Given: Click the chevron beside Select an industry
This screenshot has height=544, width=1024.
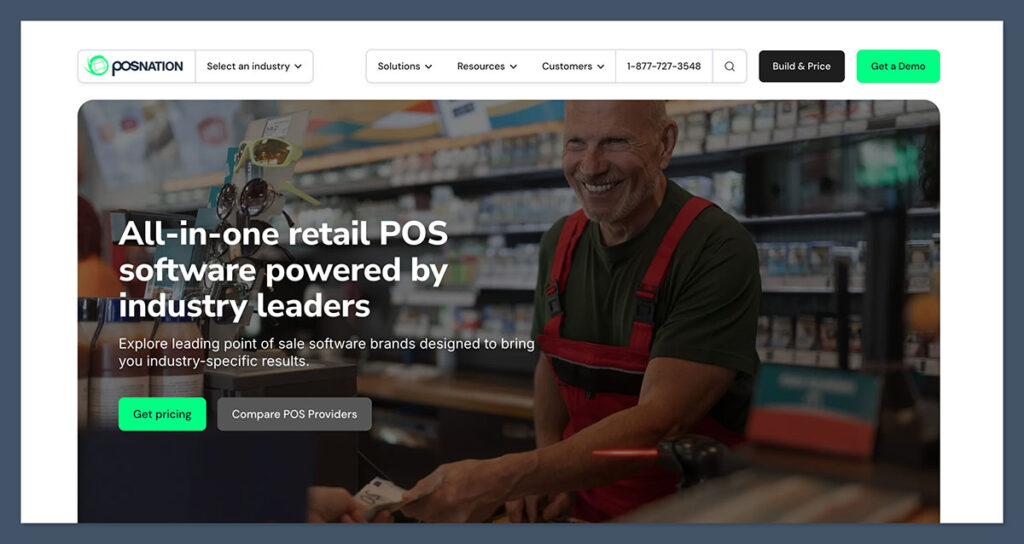Looking at the screenshot, I should (298, 67).
